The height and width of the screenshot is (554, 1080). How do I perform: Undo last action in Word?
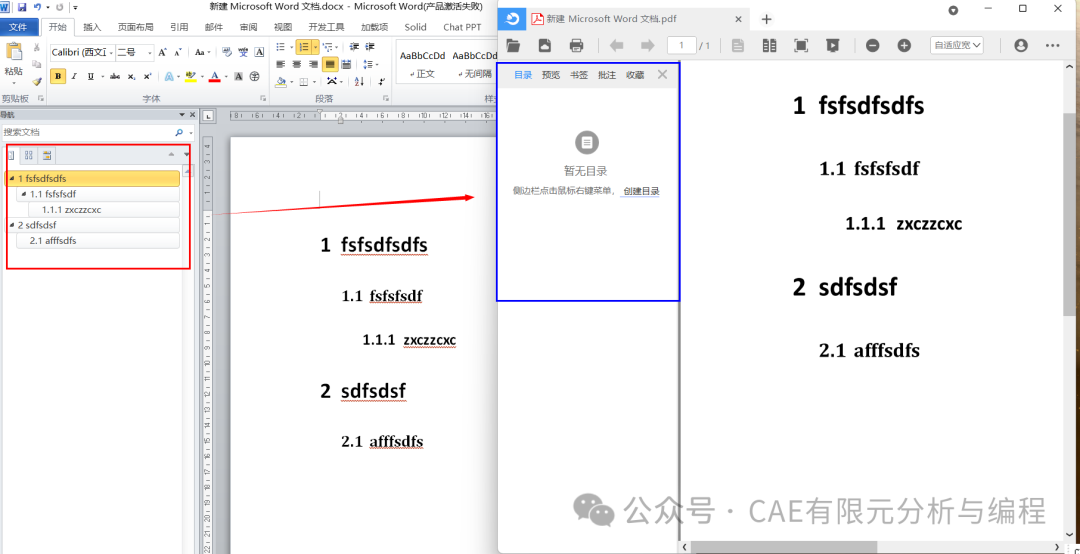[x=37, y=7]
